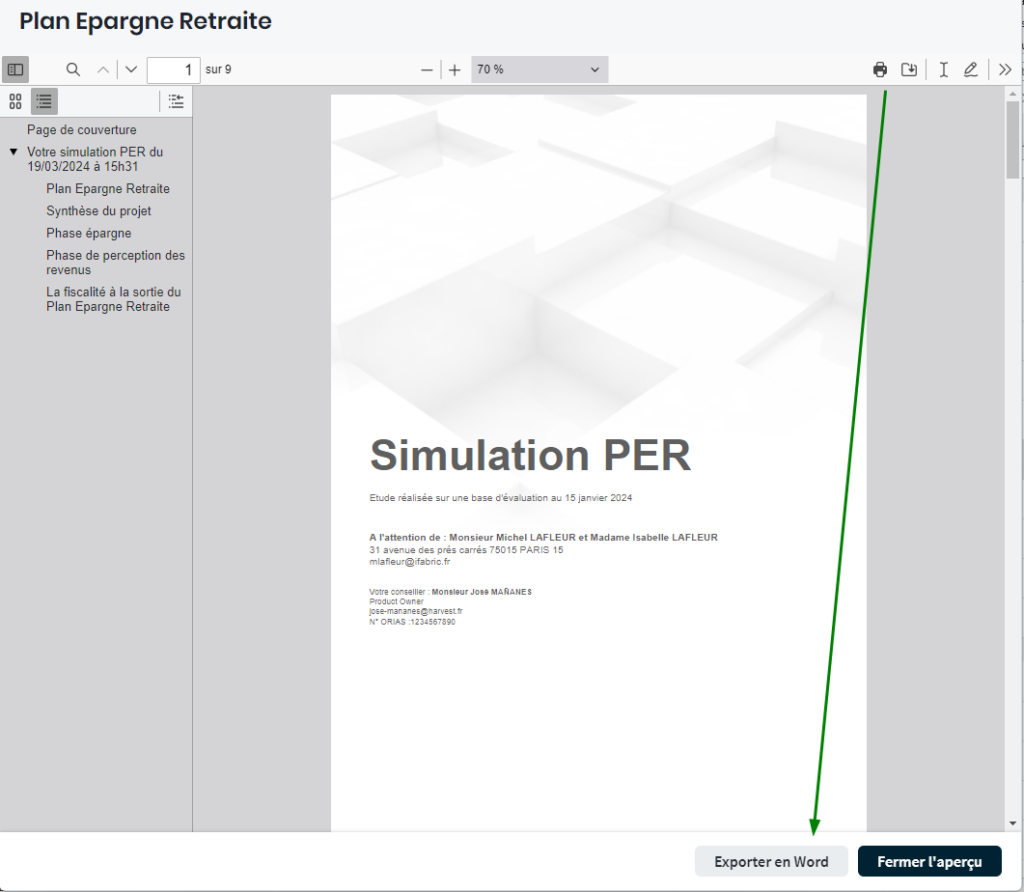1024x892 pixels.
Task: Download the PDF using save icon
Action: [909, 70]
